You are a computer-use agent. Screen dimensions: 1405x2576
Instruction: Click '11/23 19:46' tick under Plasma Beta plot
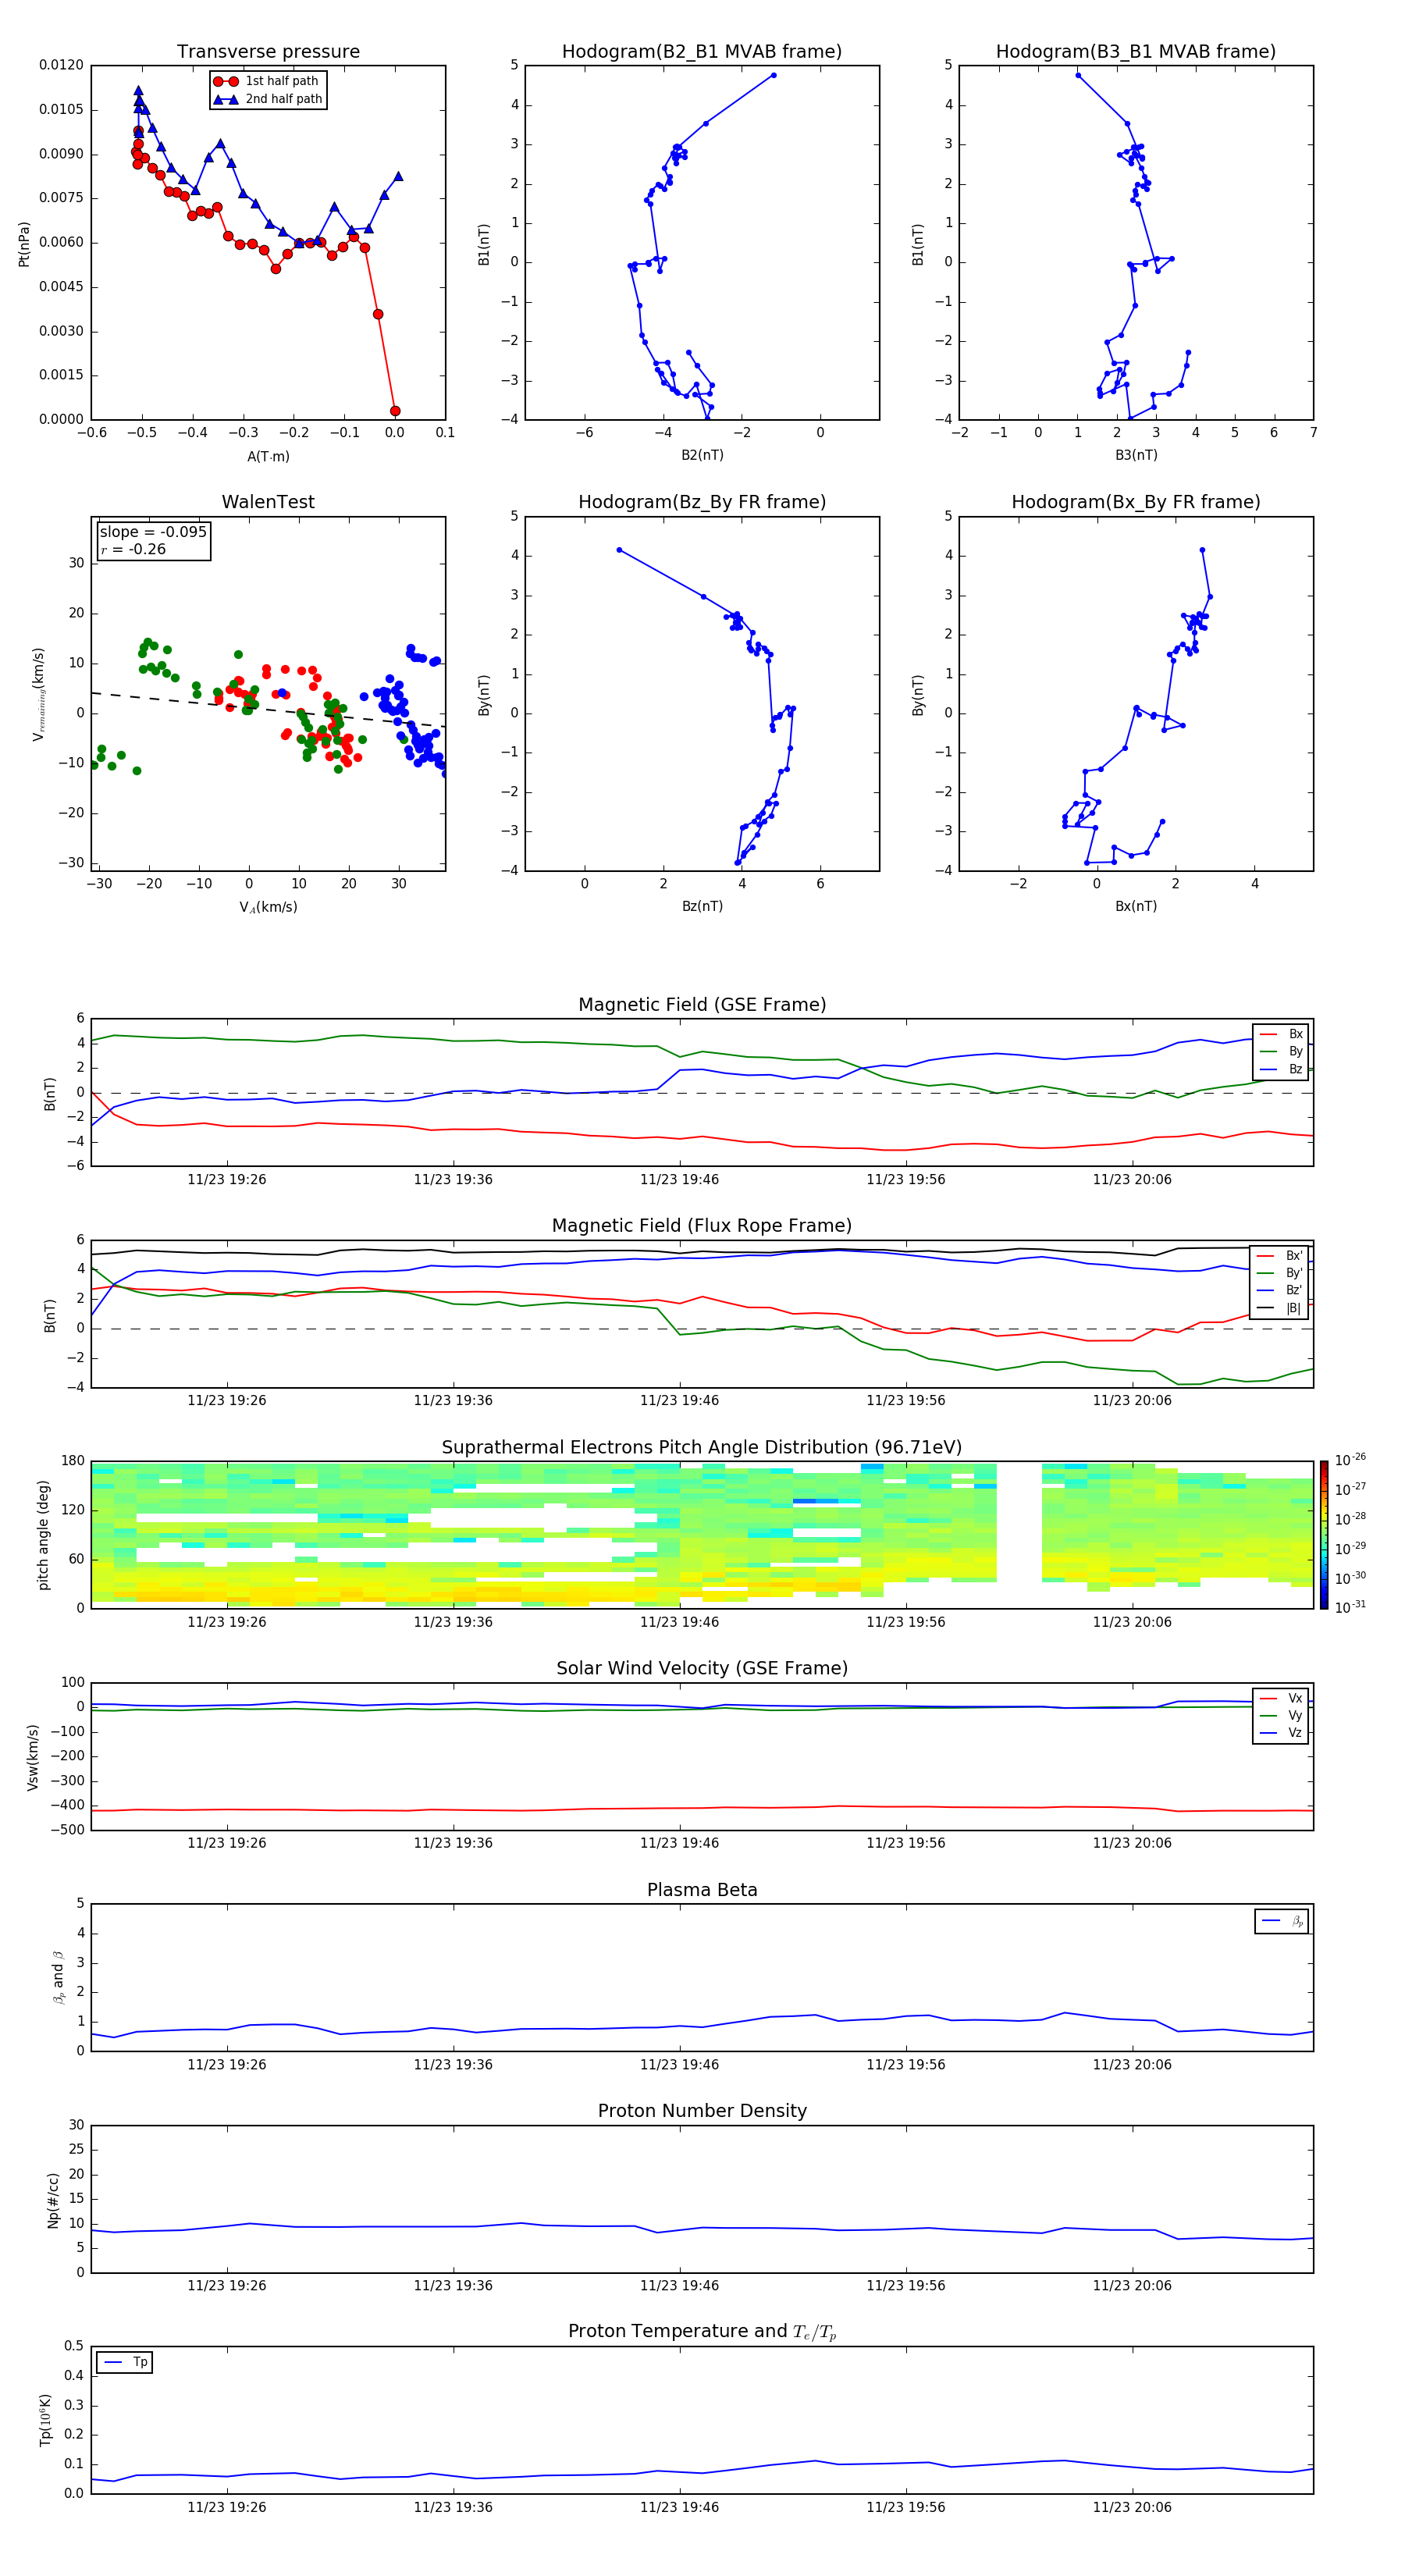pos(679,2064)
